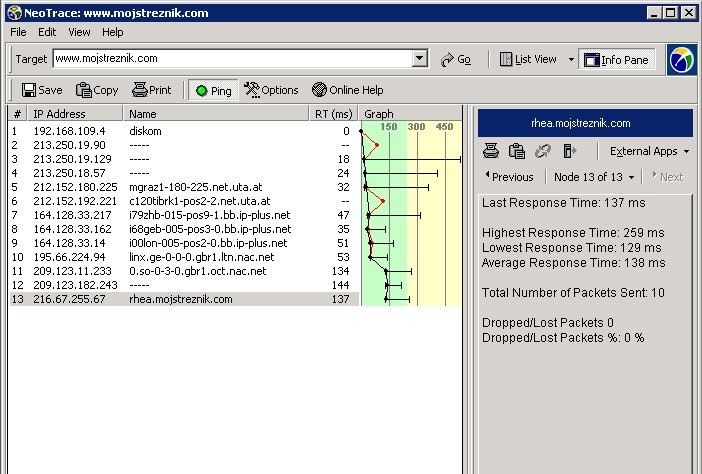Click the info pane exit arrow icon
The width and height of the screenshot is (702, 474).
(569, 151)
